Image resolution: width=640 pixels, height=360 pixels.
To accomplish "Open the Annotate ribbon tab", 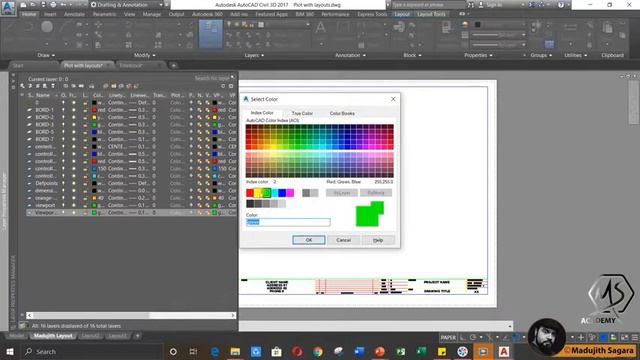I will coord(74,14).
